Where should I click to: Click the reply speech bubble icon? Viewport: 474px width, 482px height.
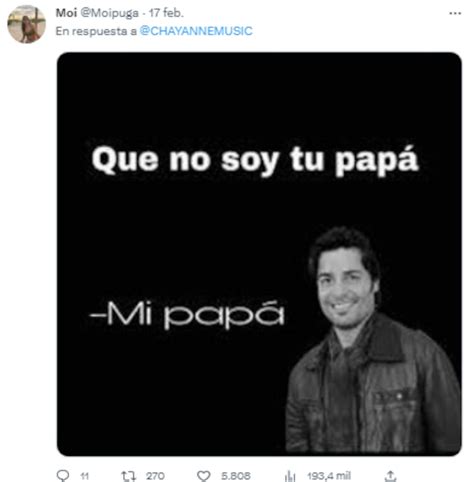click(x=63, y=475)
